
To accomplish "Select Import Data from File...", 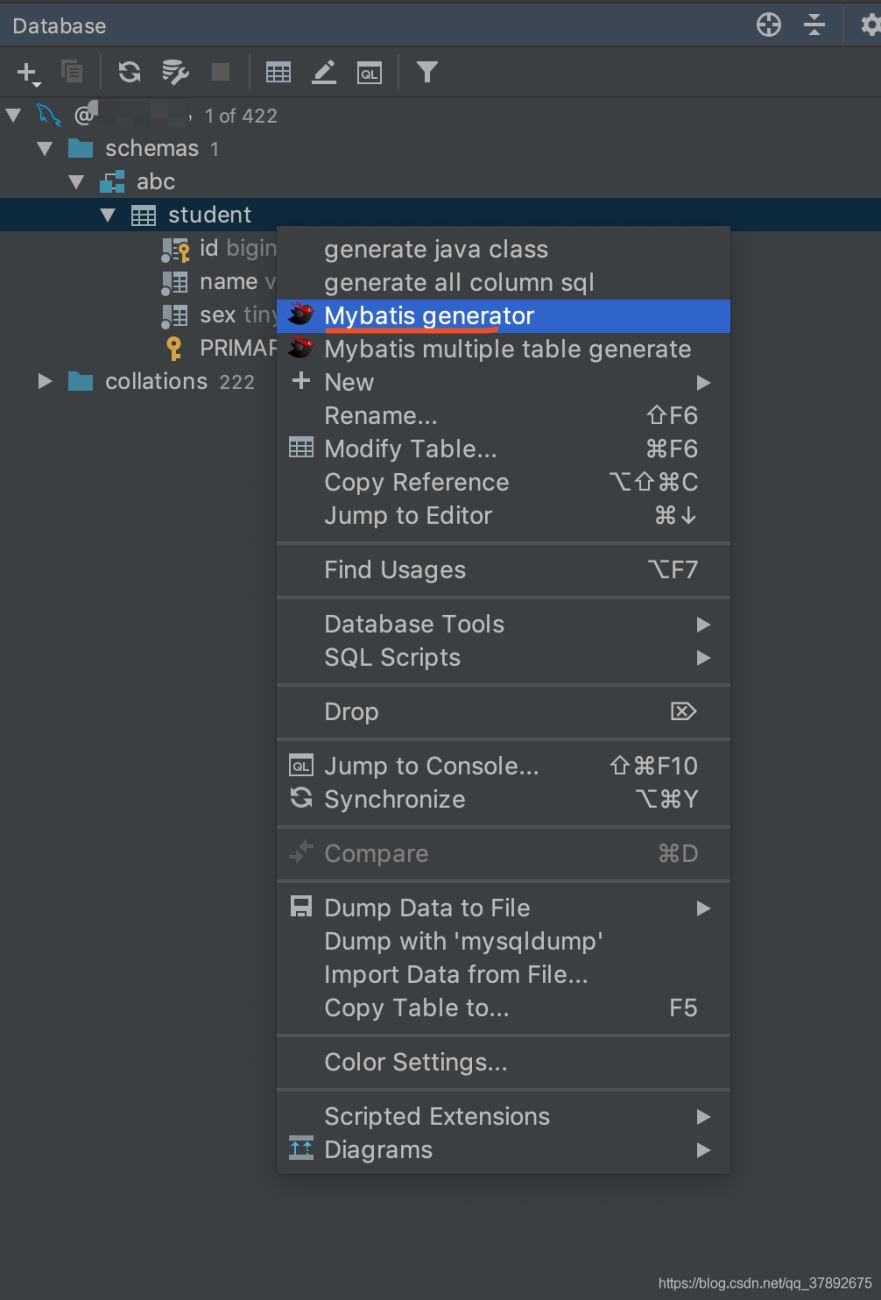I will tap(503, 974).
